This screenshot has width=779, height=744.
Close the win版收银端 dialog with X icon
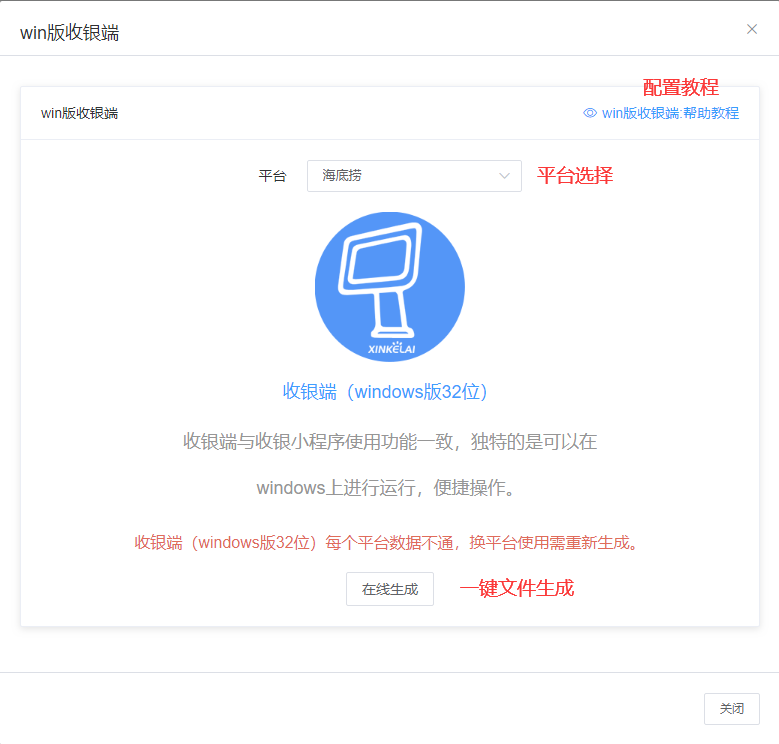[x=752, y=29]
